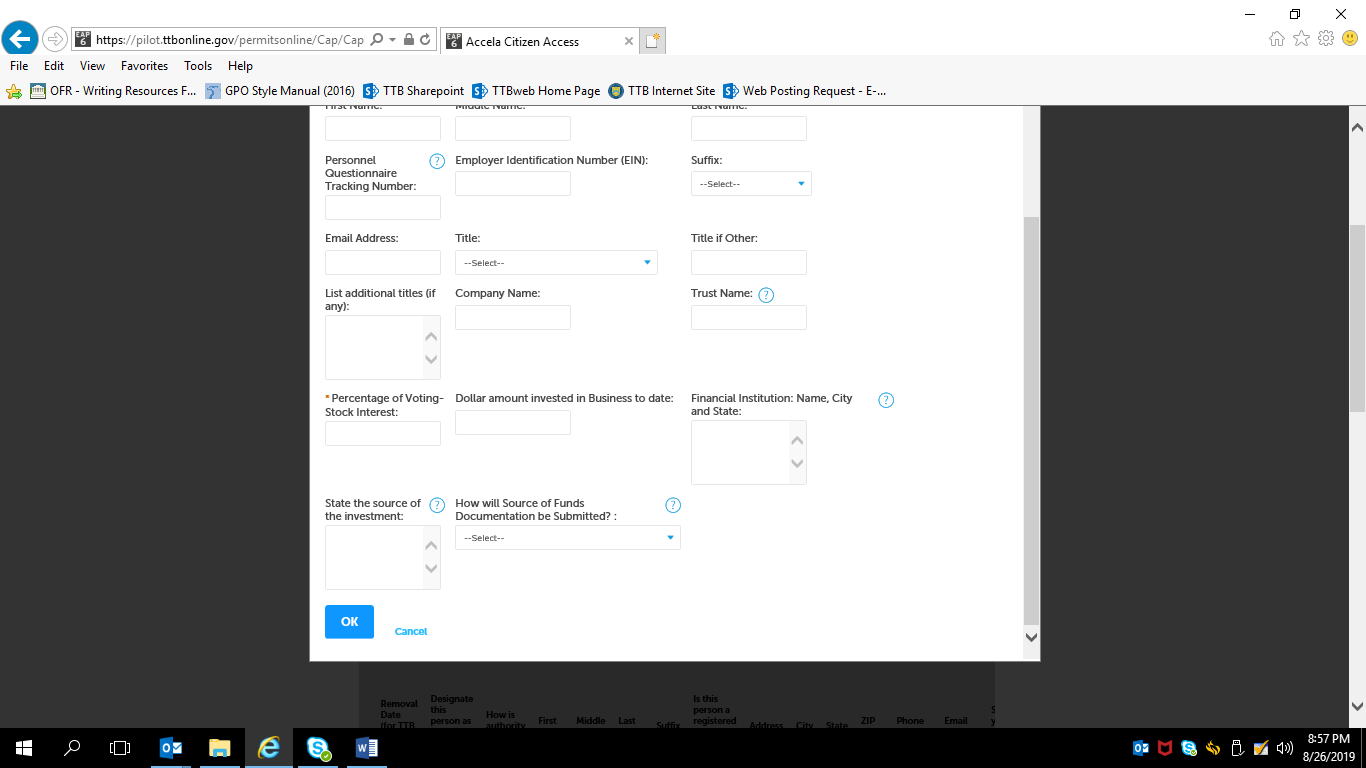Open help icon beside Trust Name

point(766,295)
